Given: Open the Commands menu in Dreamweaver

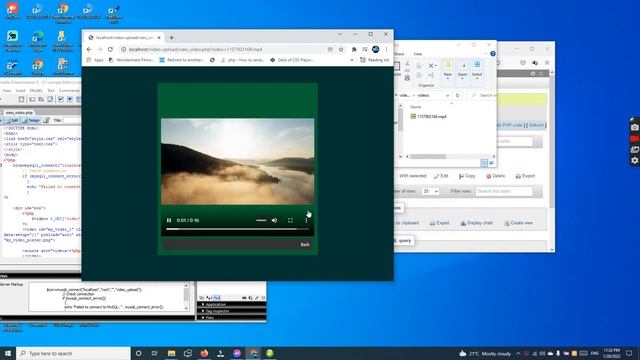Looking at the screenshot, I should 69,91.
